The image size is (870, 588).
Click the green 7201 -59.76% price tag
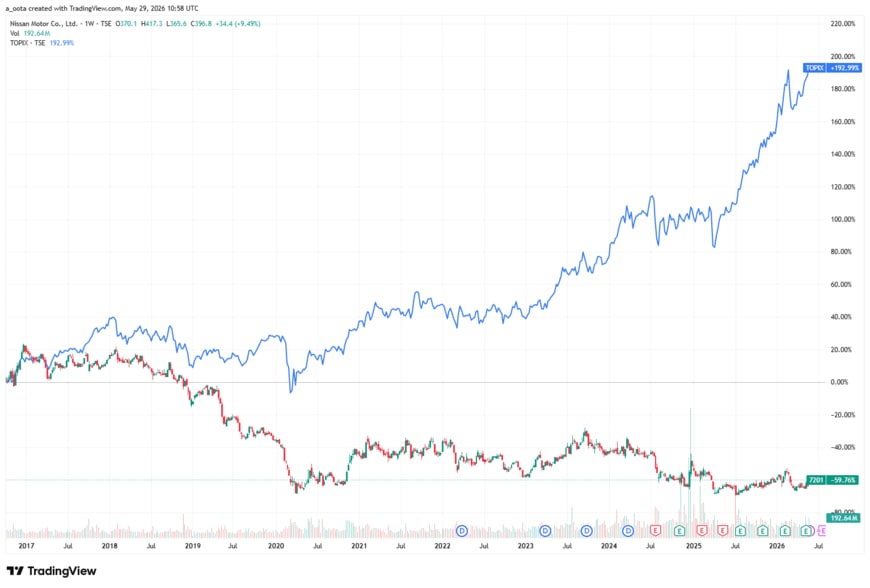pos(832,480)
